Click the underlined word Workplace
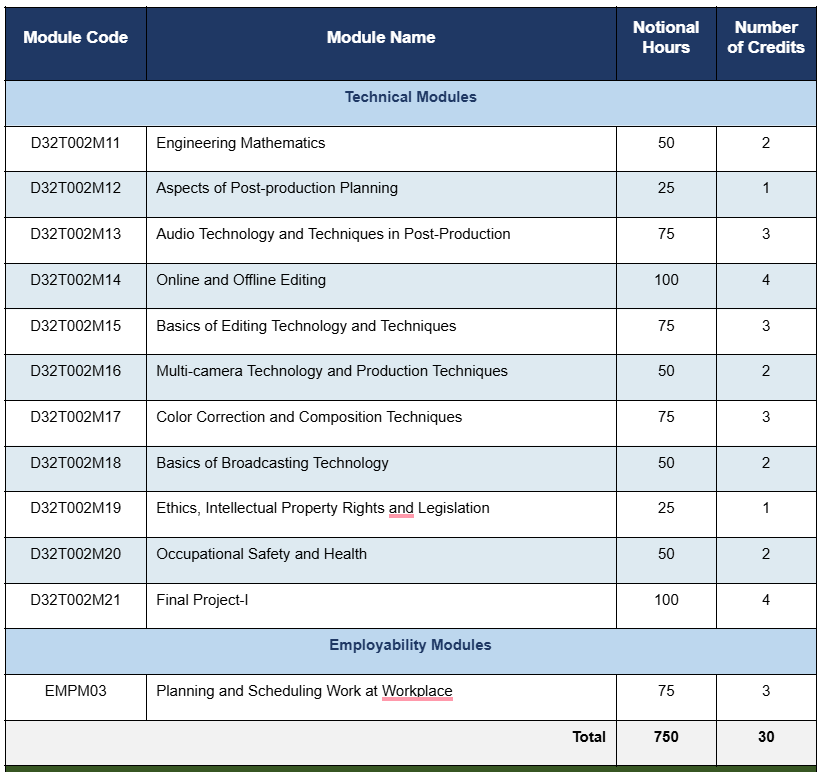The image size is (822, 772). [417, 691]
